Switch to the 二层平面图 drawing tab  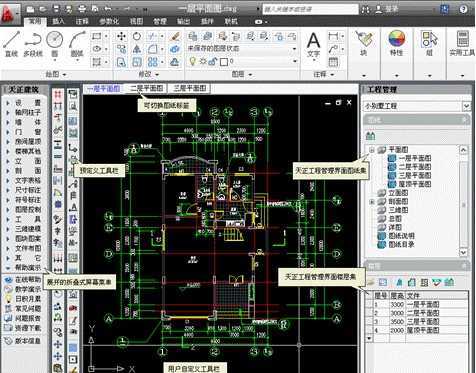[x=147, y=88]
